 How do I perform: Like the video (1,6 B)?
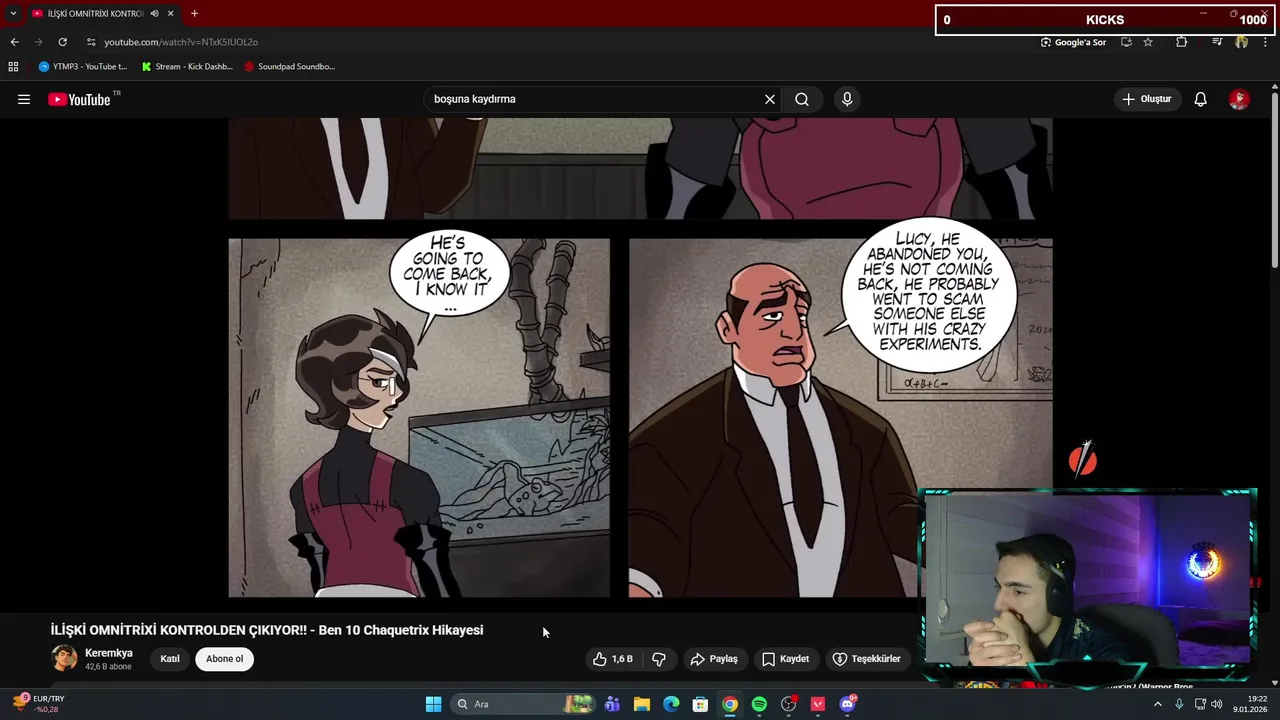pos(613,659)
